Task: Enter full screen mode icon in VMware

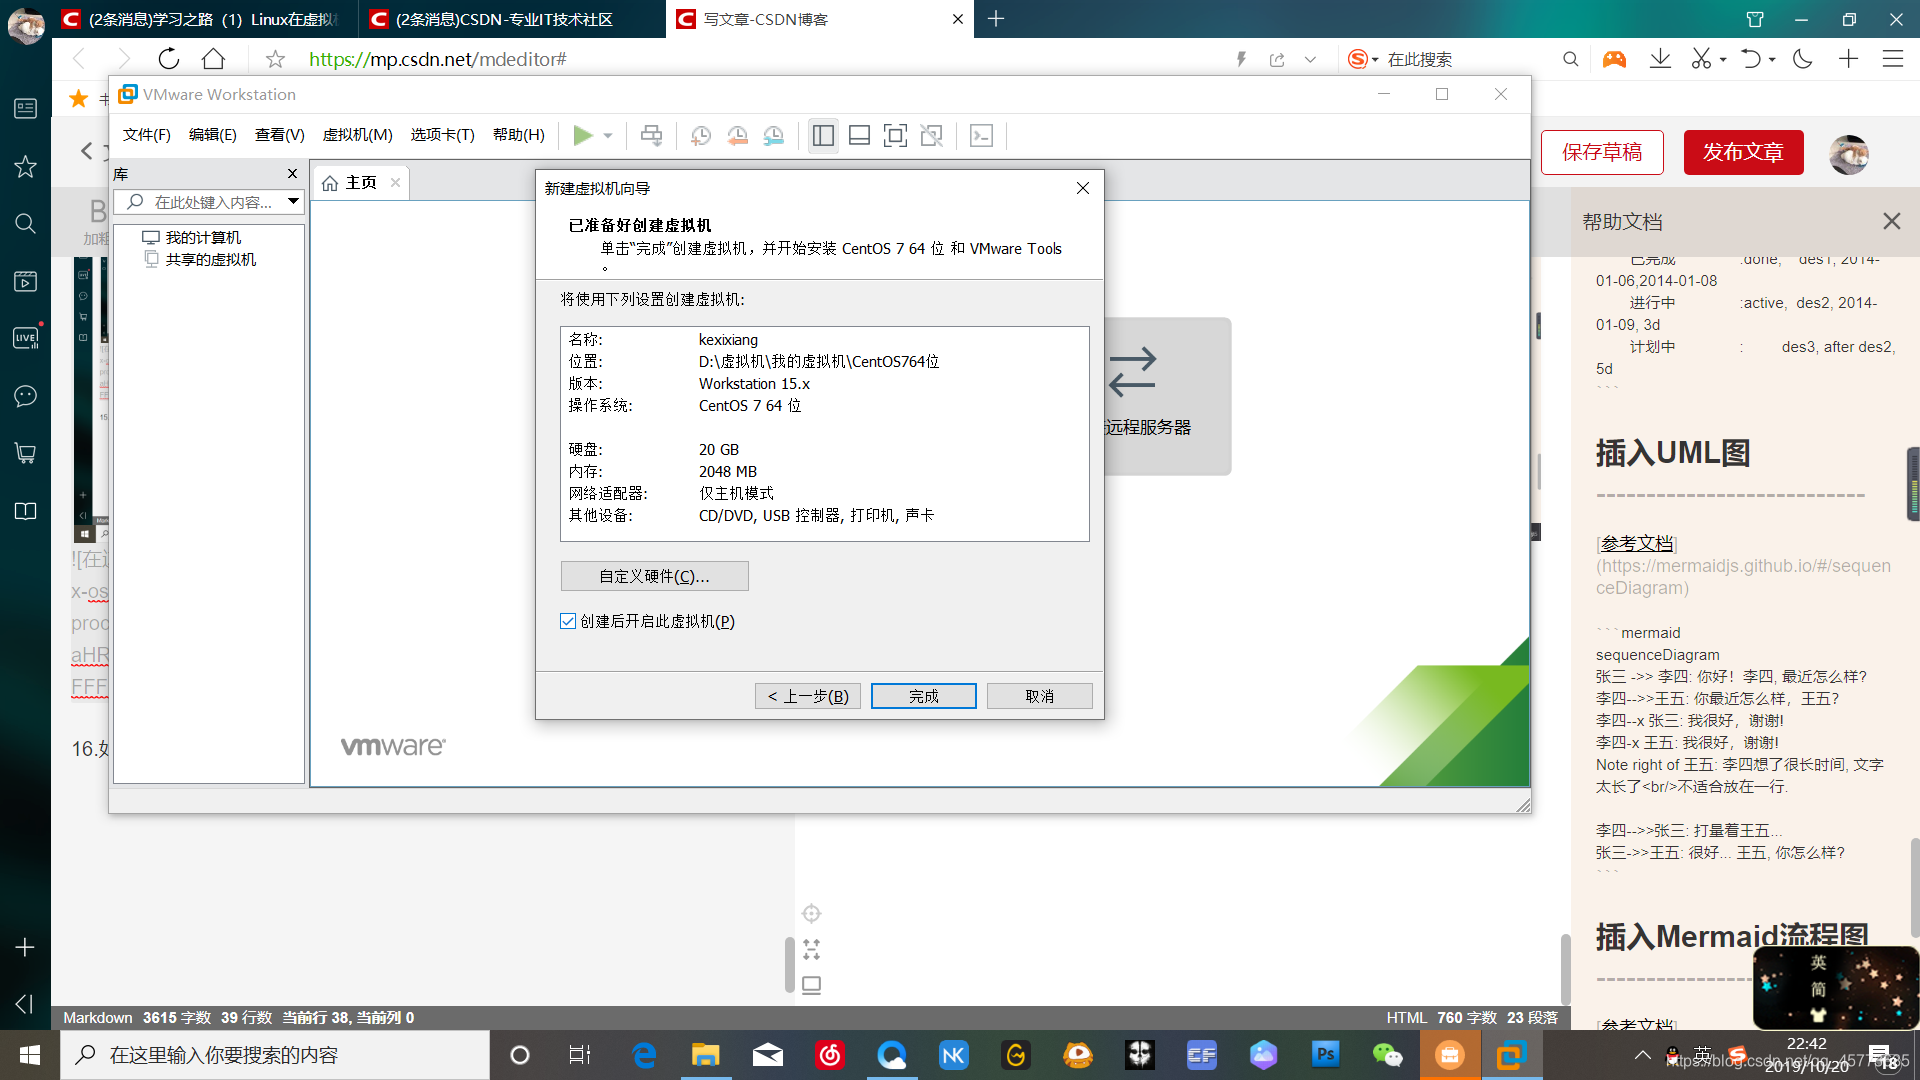Action: click(x=895, y=135)
